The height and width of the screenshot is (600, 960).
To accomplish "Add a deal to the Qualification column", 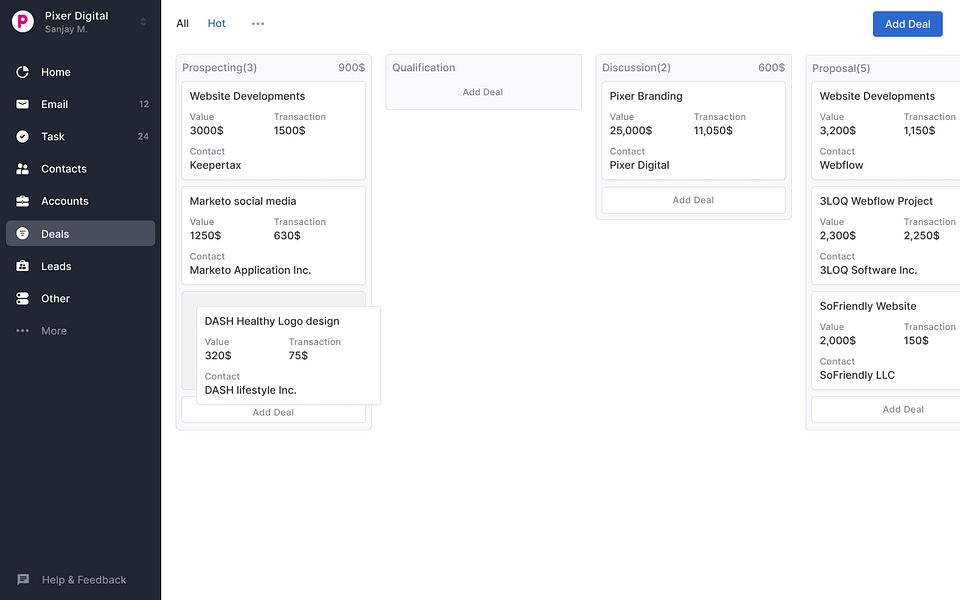I will [483, 91].
